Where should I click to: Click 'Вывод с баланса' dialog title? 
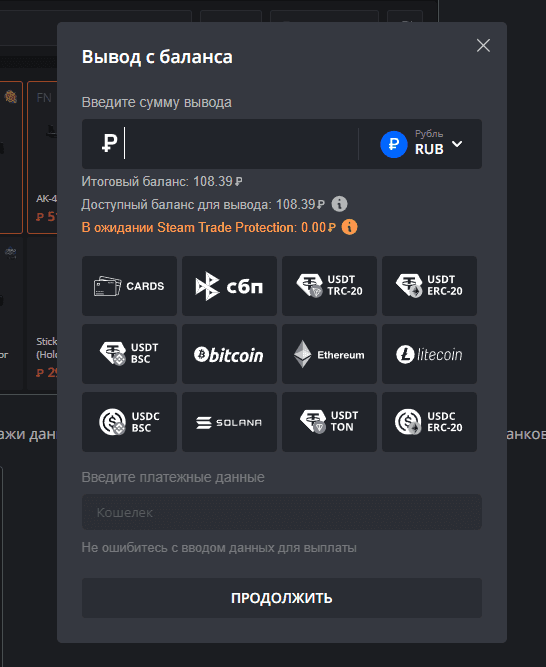(x=157, y=57)
